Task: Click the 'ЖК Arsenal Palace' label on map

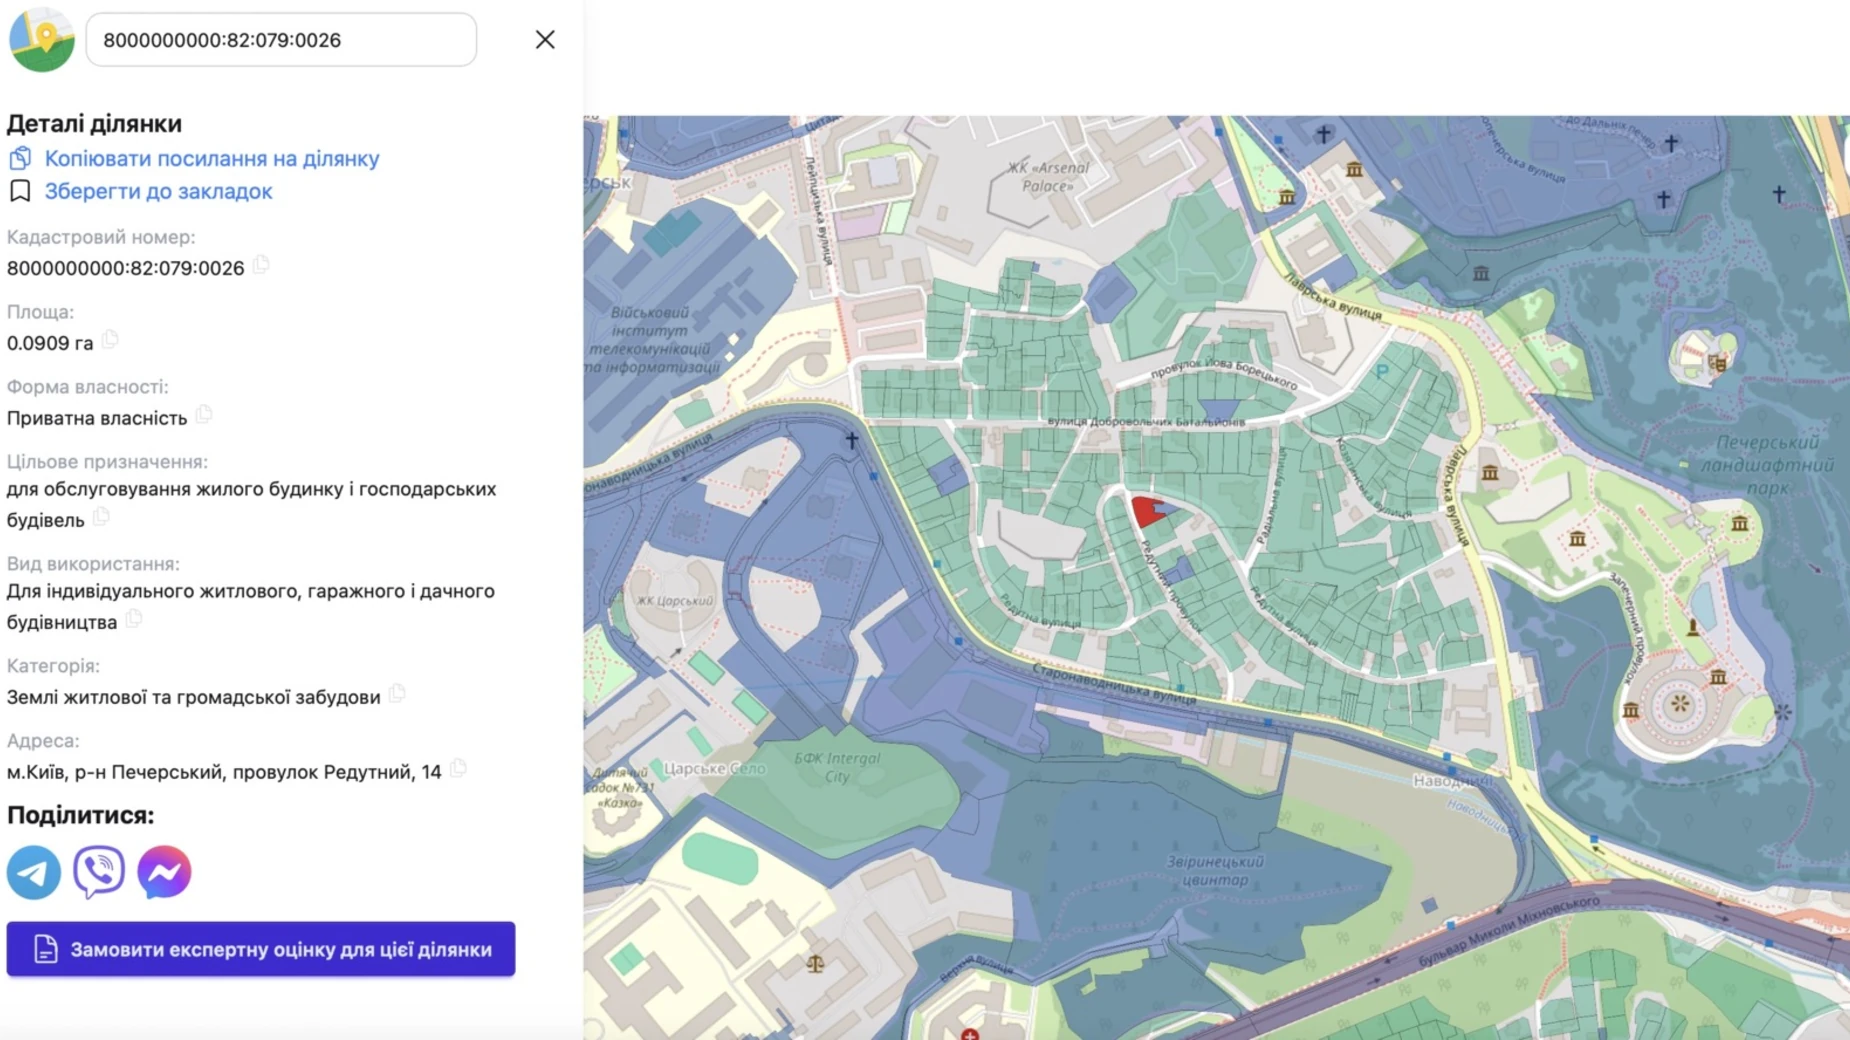Action: pyautogui.click(x=1047, y=177)
